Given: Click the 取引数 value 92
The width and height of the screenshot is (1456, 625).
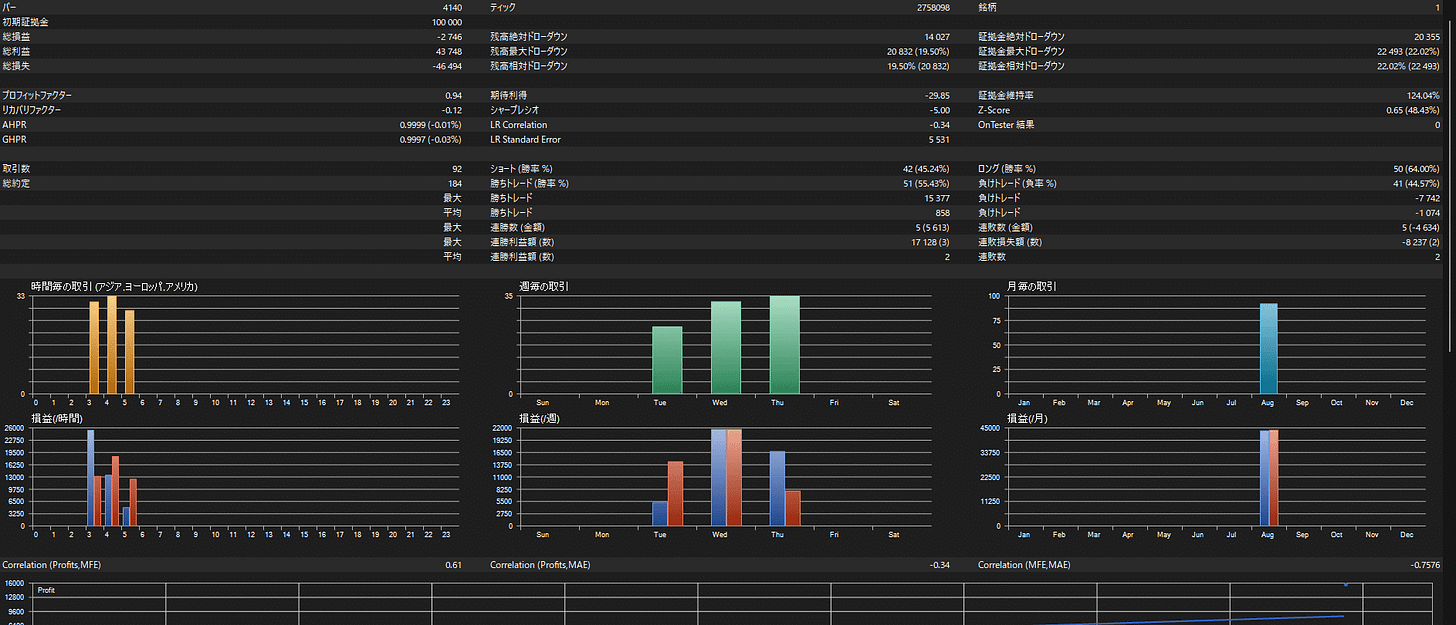Looking at the screenshot, I should (x=457, y=169).
